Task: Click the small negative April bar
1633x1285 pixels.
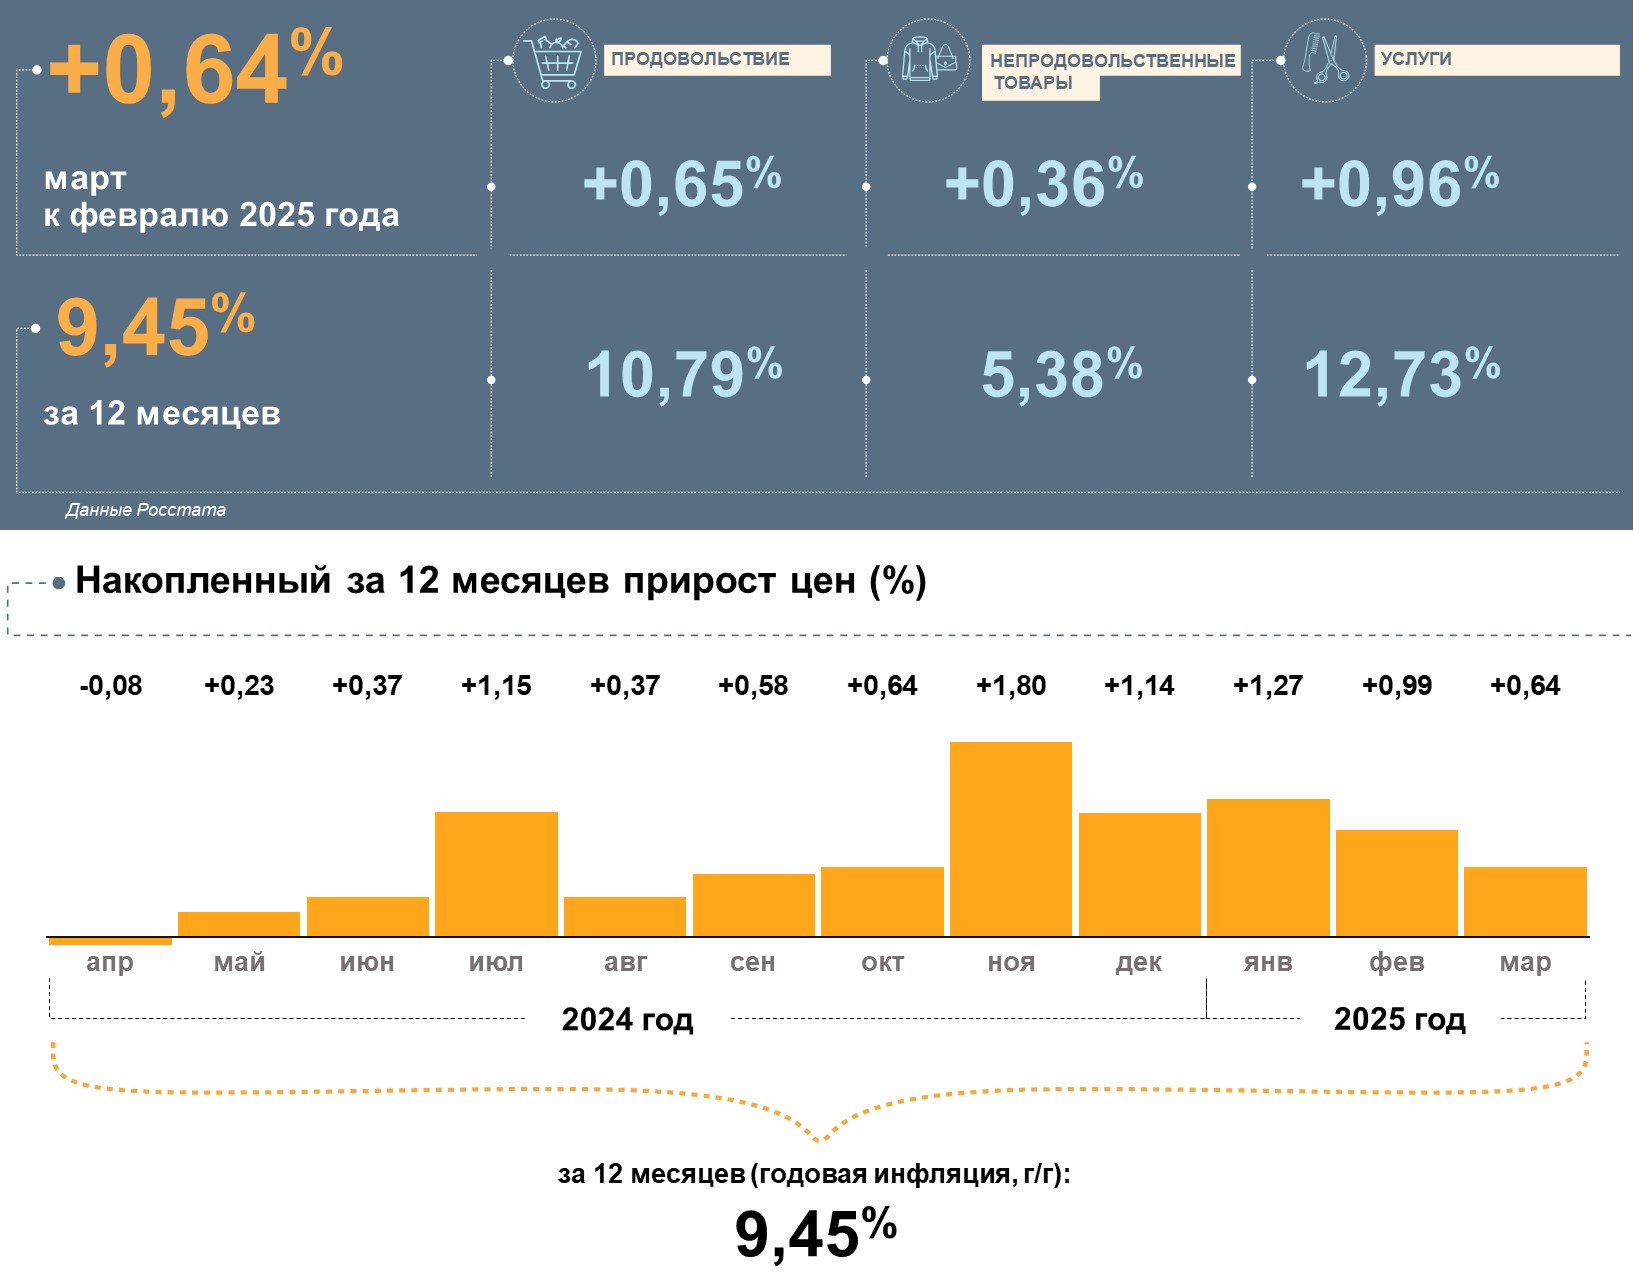Action: [110, 941]
